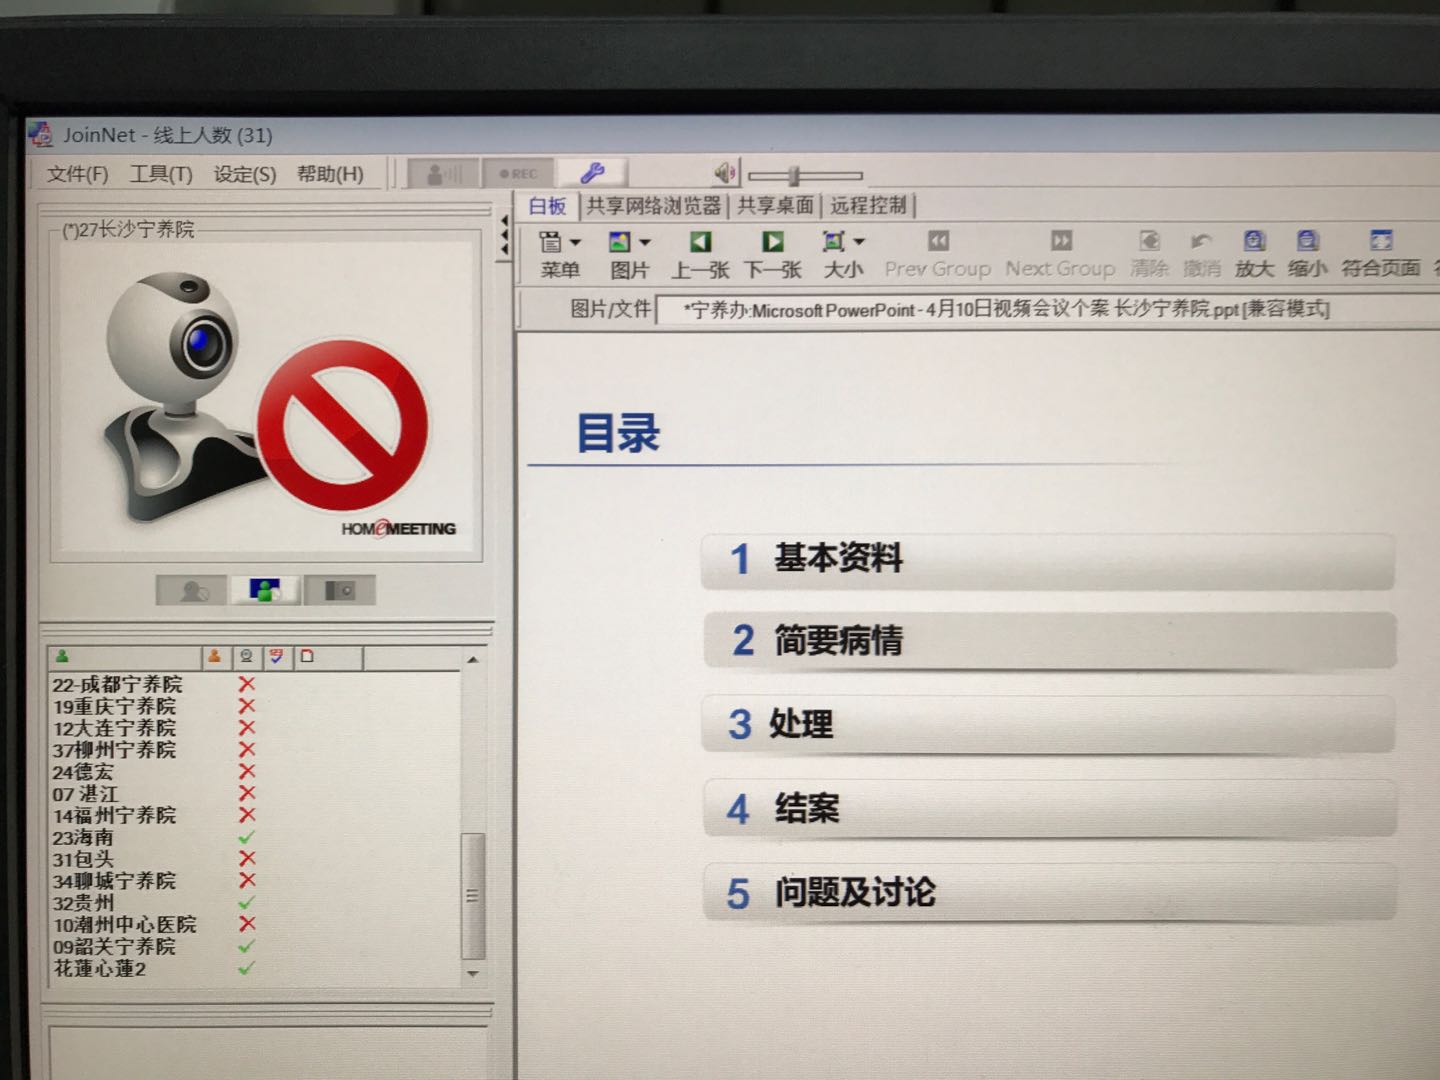Switch to the 共享网络浏览器 tab
This screenshot has height=1080, width=1440.
[x=653, y=206]
